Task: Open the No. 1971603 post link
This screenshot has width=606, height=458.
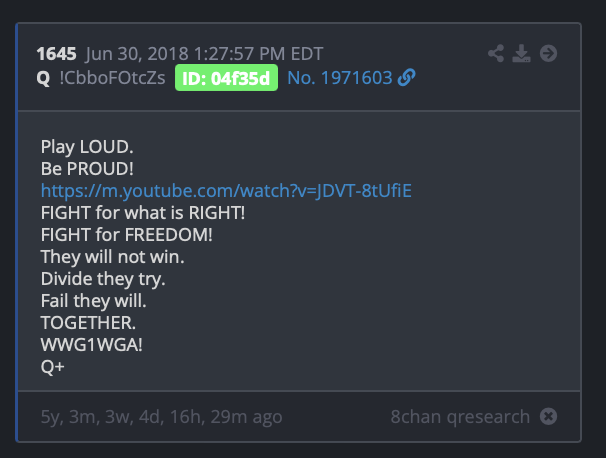Action: pos(340,78)
